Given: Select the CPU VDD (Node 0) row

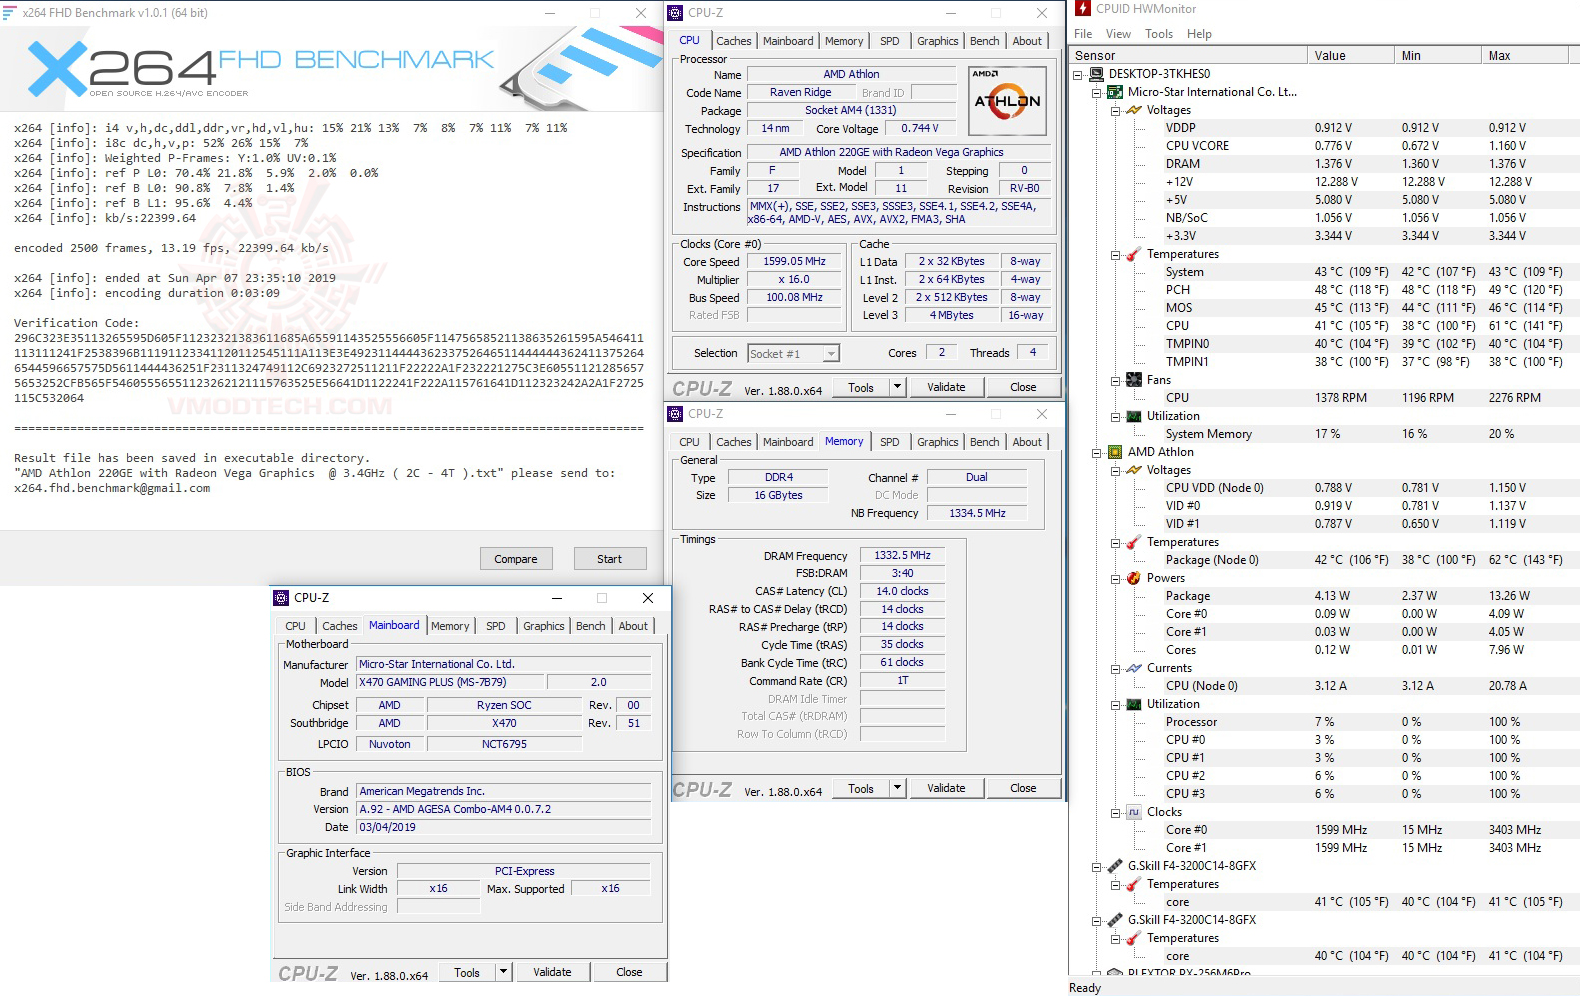Looking at the screenshot, I should click(x=1325, y=488).
